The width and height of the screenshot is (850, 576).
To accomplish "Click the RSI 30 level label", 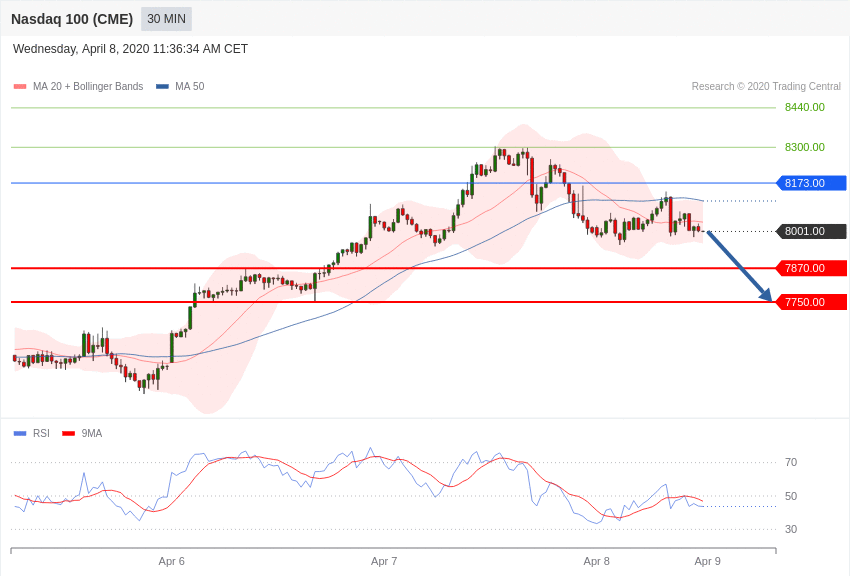I will click(791, 529).
